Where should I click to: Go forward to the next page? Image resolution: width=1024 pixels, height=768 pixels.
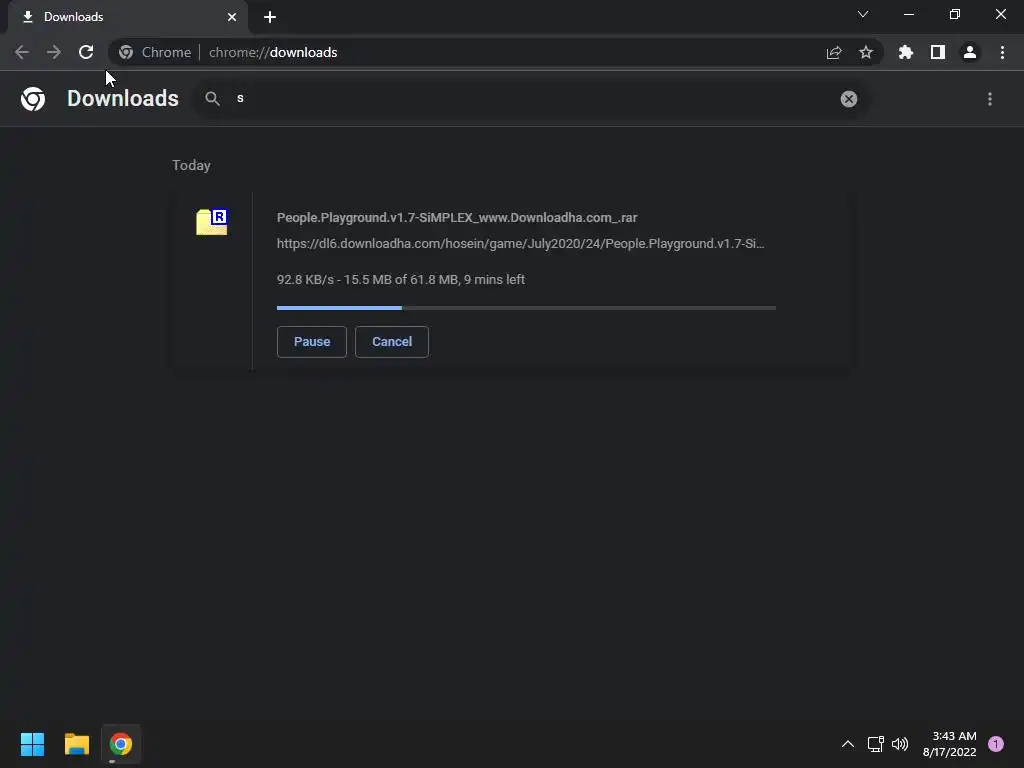click(x=54, y=52)
